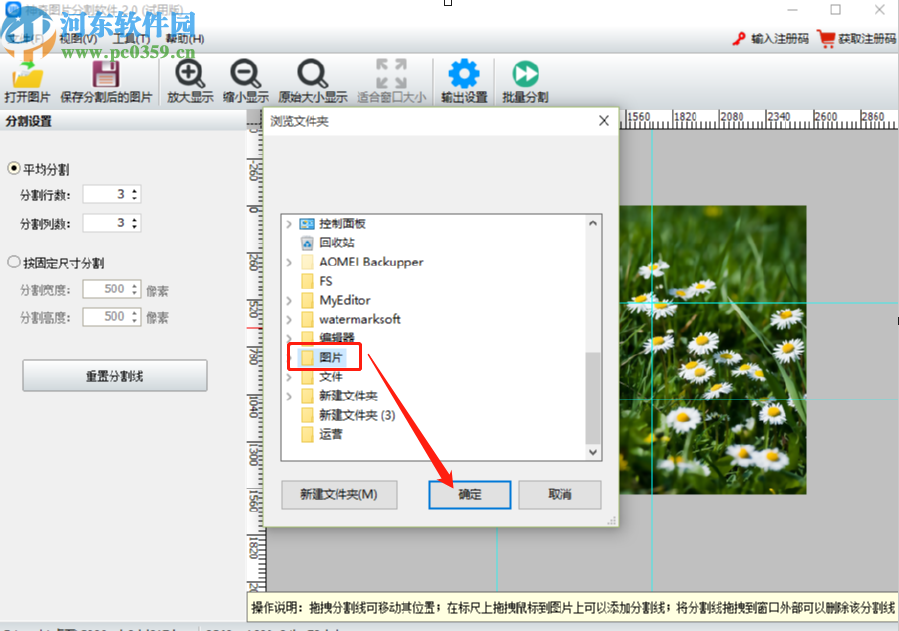Image resolution: width=899 pixels, height=631 pixels.
Task: Cancel dialog with 取消 button
Action: coord(560,495)
